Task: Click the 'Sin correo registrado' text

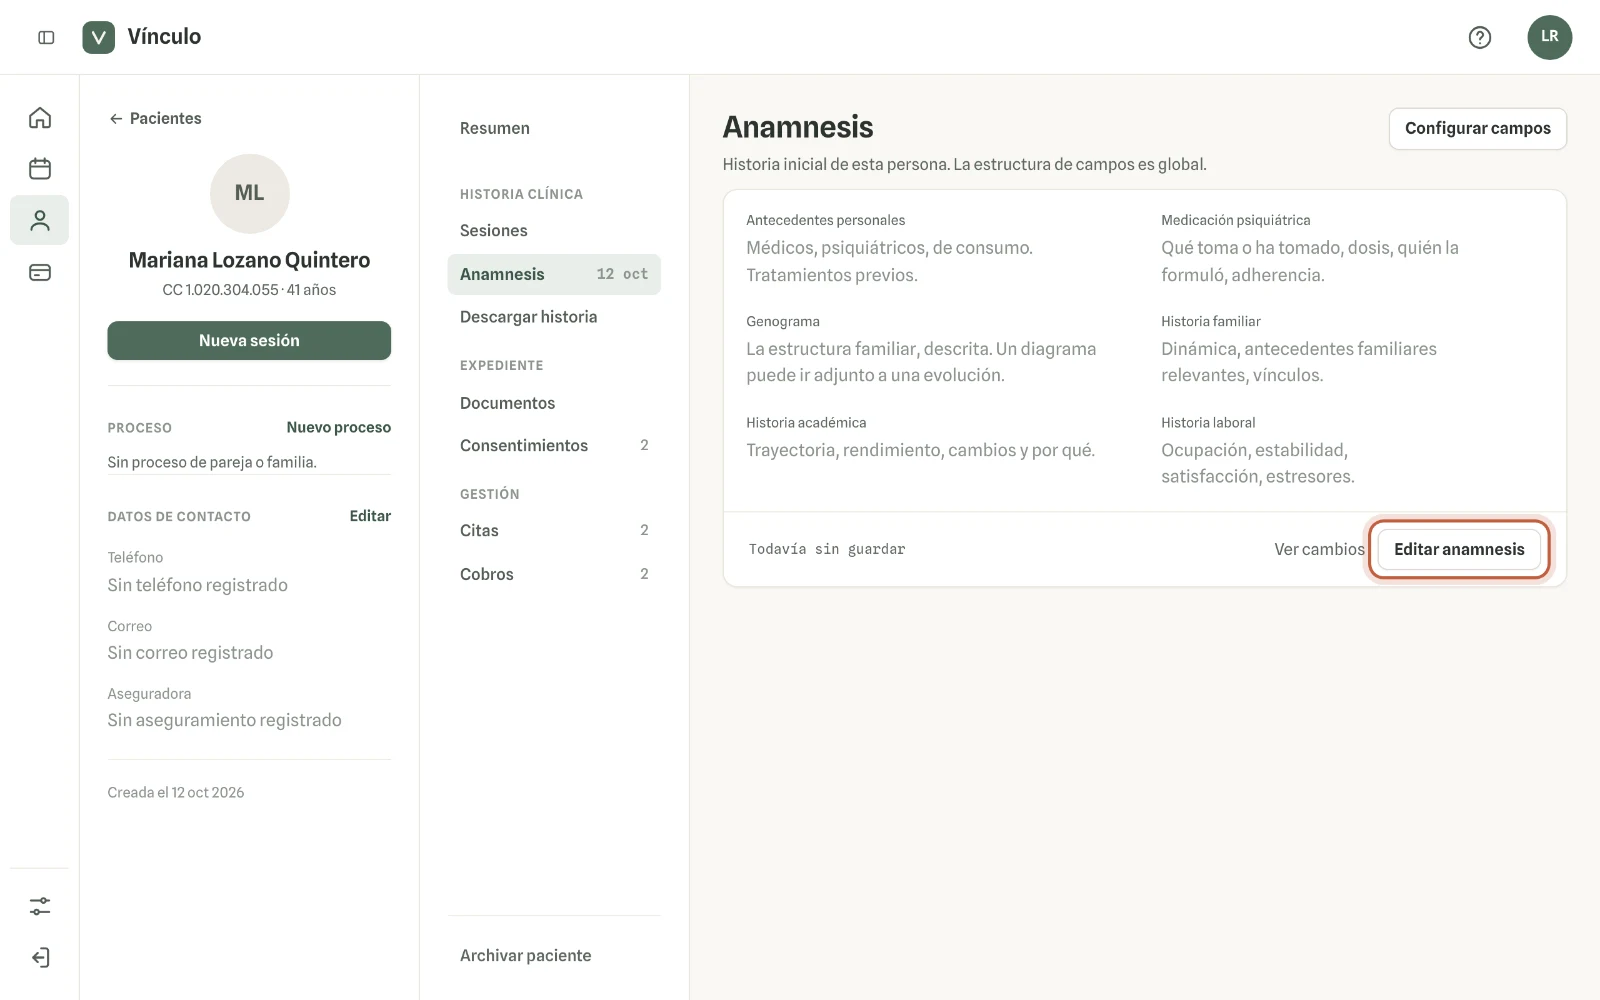Action: (x=190, y=653)
